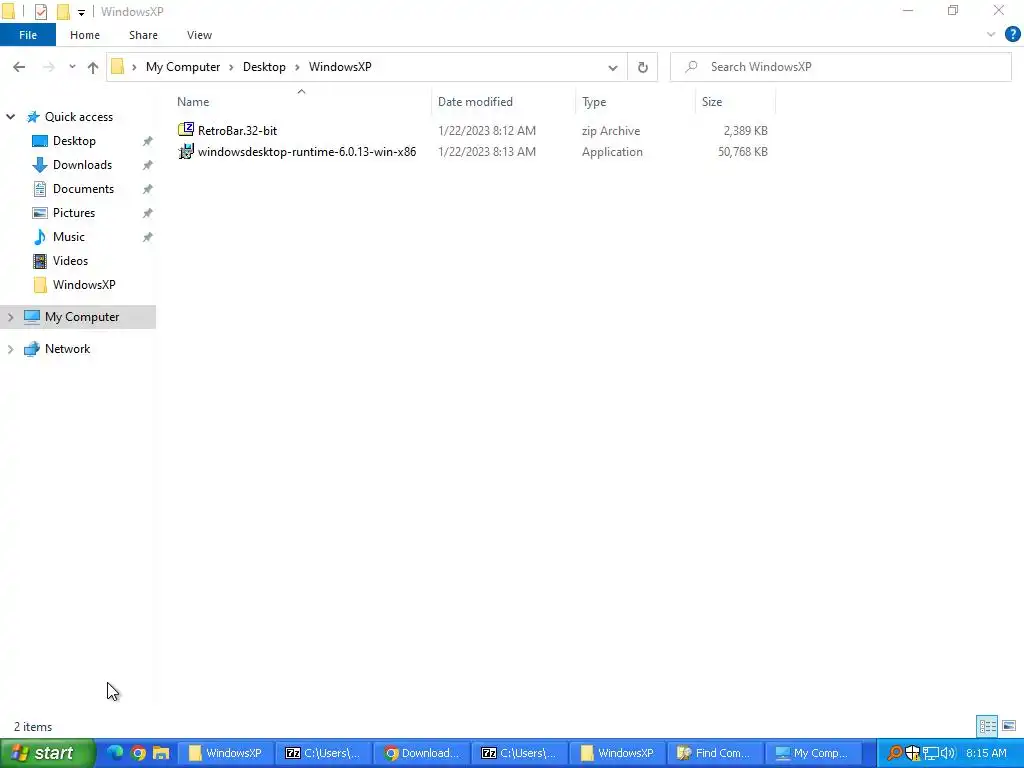Switch to the Chrome Download taskbar window
The image size is (1024, 768).
[x=421, y=753]
